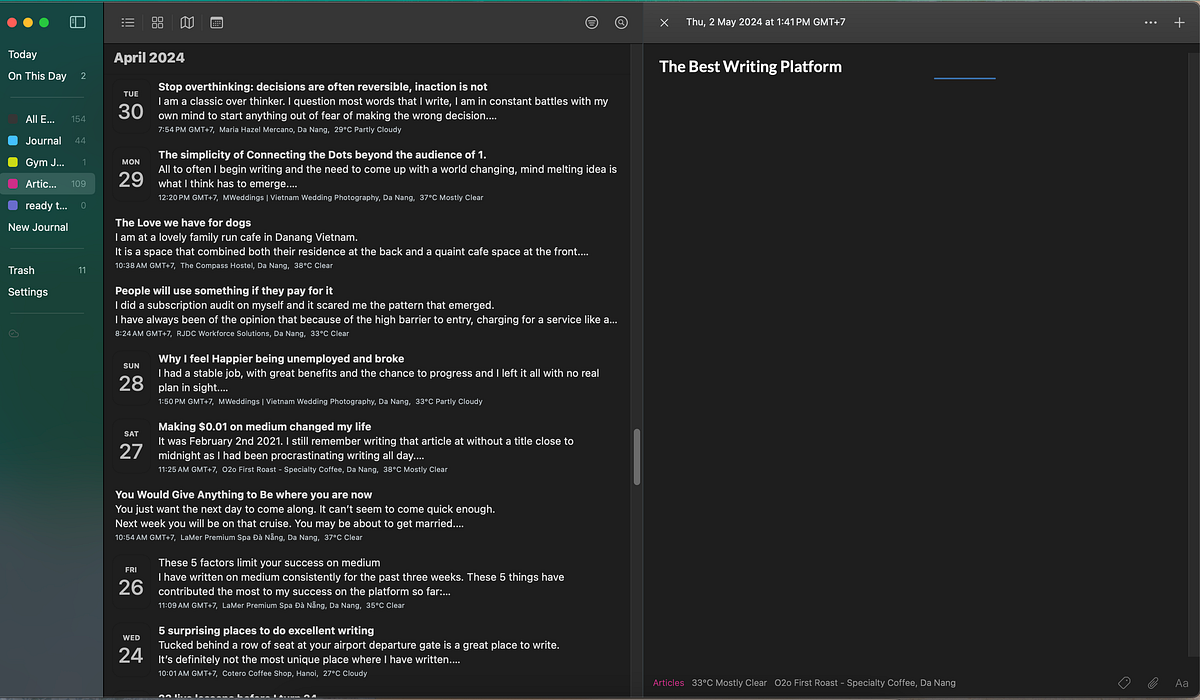1200x700 pixels.
Task: Click the green window zoom button
Action: (x=45, y=22)
